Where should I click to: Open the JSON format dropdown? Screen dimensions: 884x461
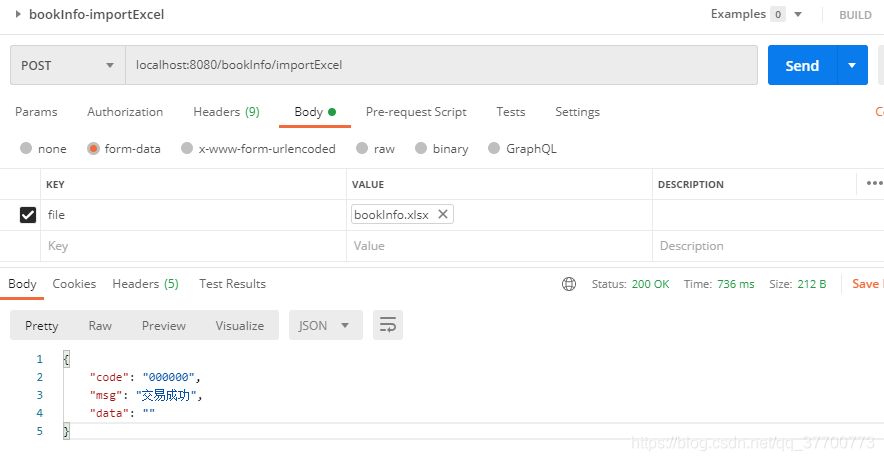[325, 325]
